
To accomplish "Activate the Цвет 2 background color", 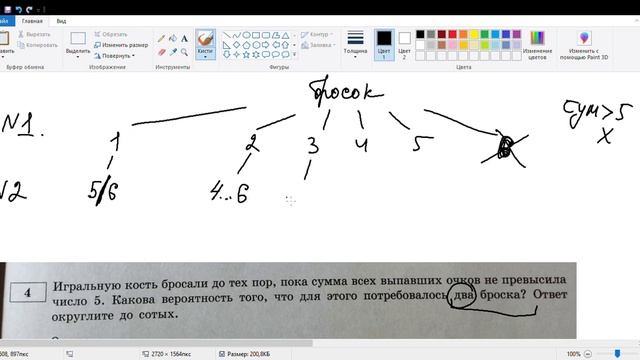I will tap(404, 45).
